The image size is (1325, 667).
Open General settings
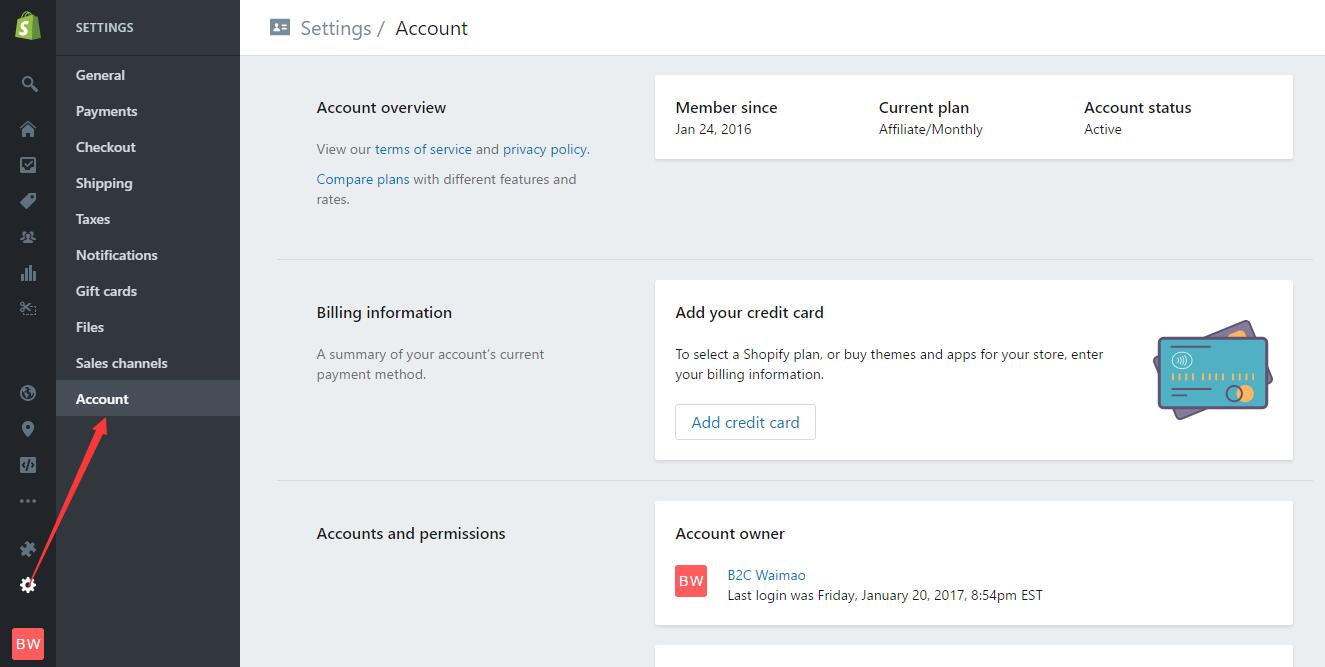[x=148, y=75]
